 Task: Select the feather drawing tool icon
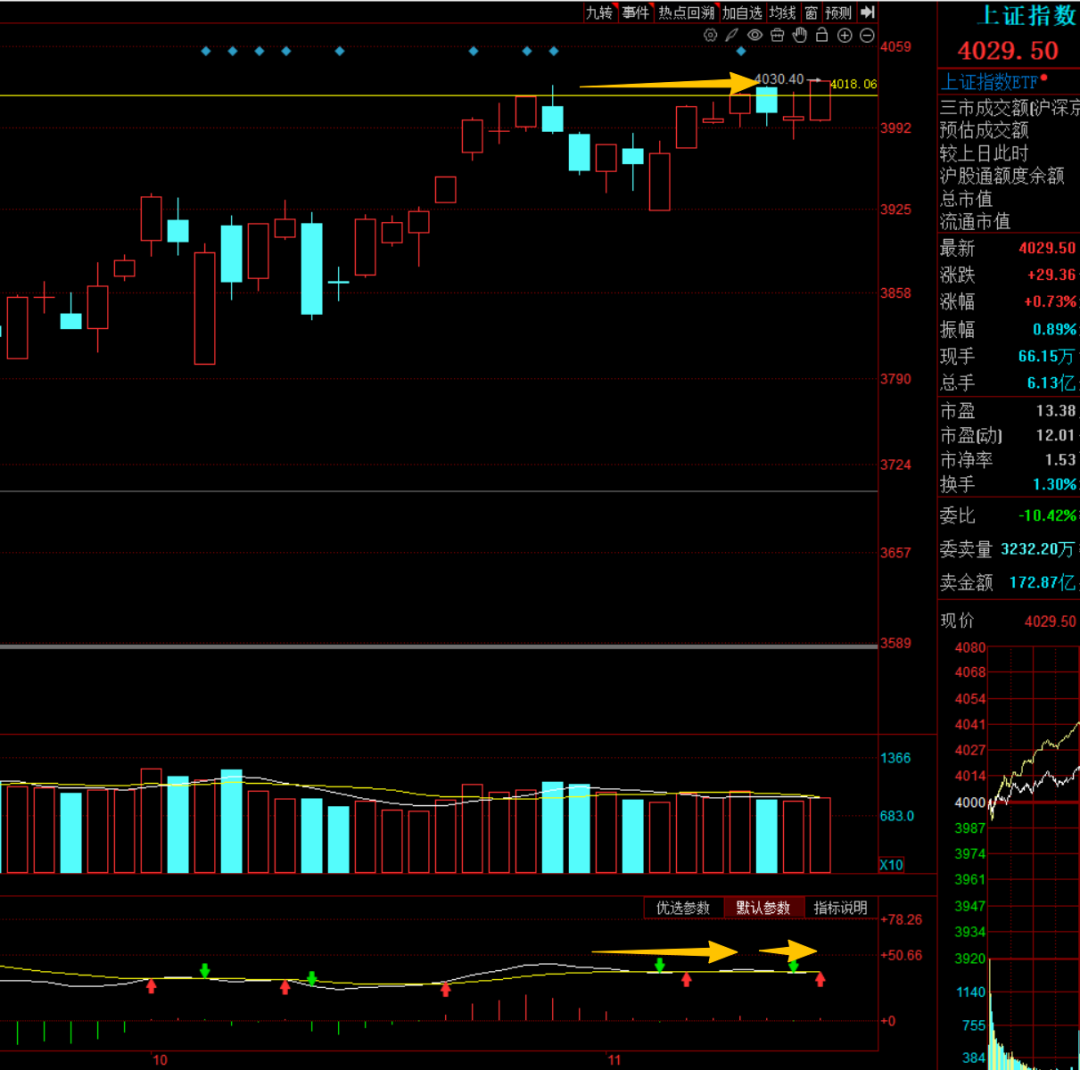click(x=733, y=35)
